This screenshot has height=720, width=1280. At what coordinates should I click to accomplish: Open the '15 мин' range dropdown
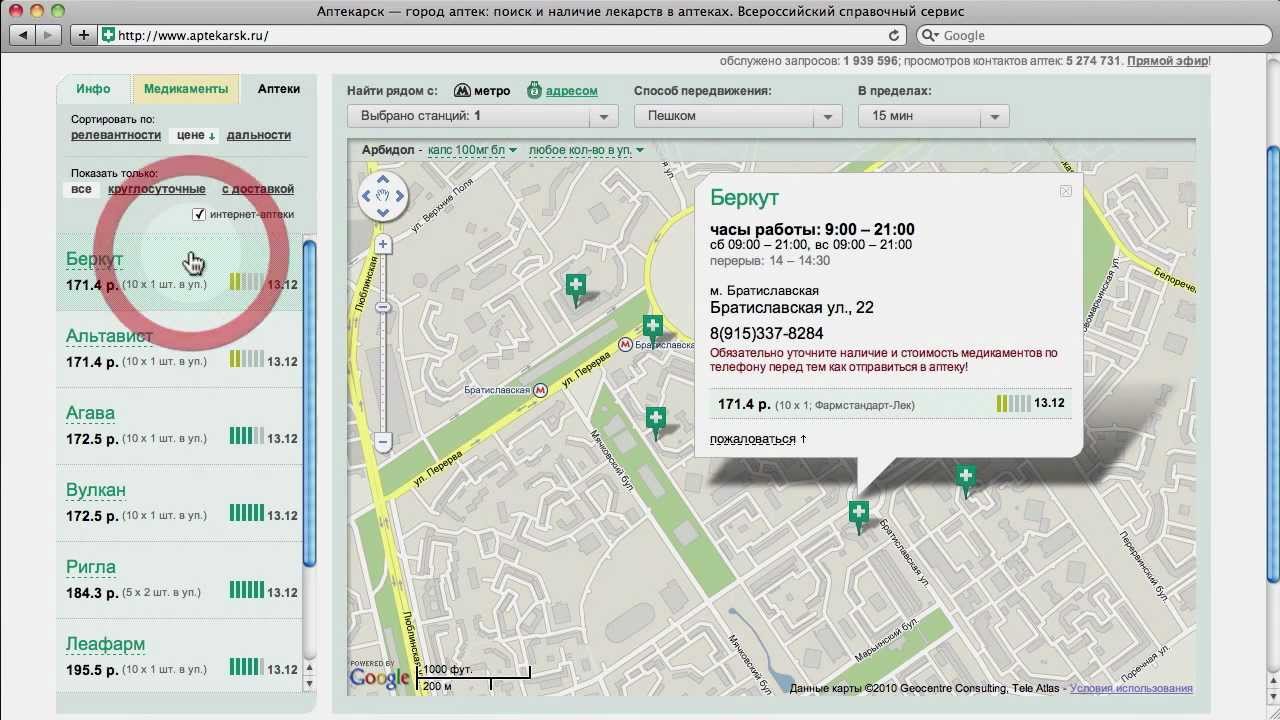pos(933,116)
